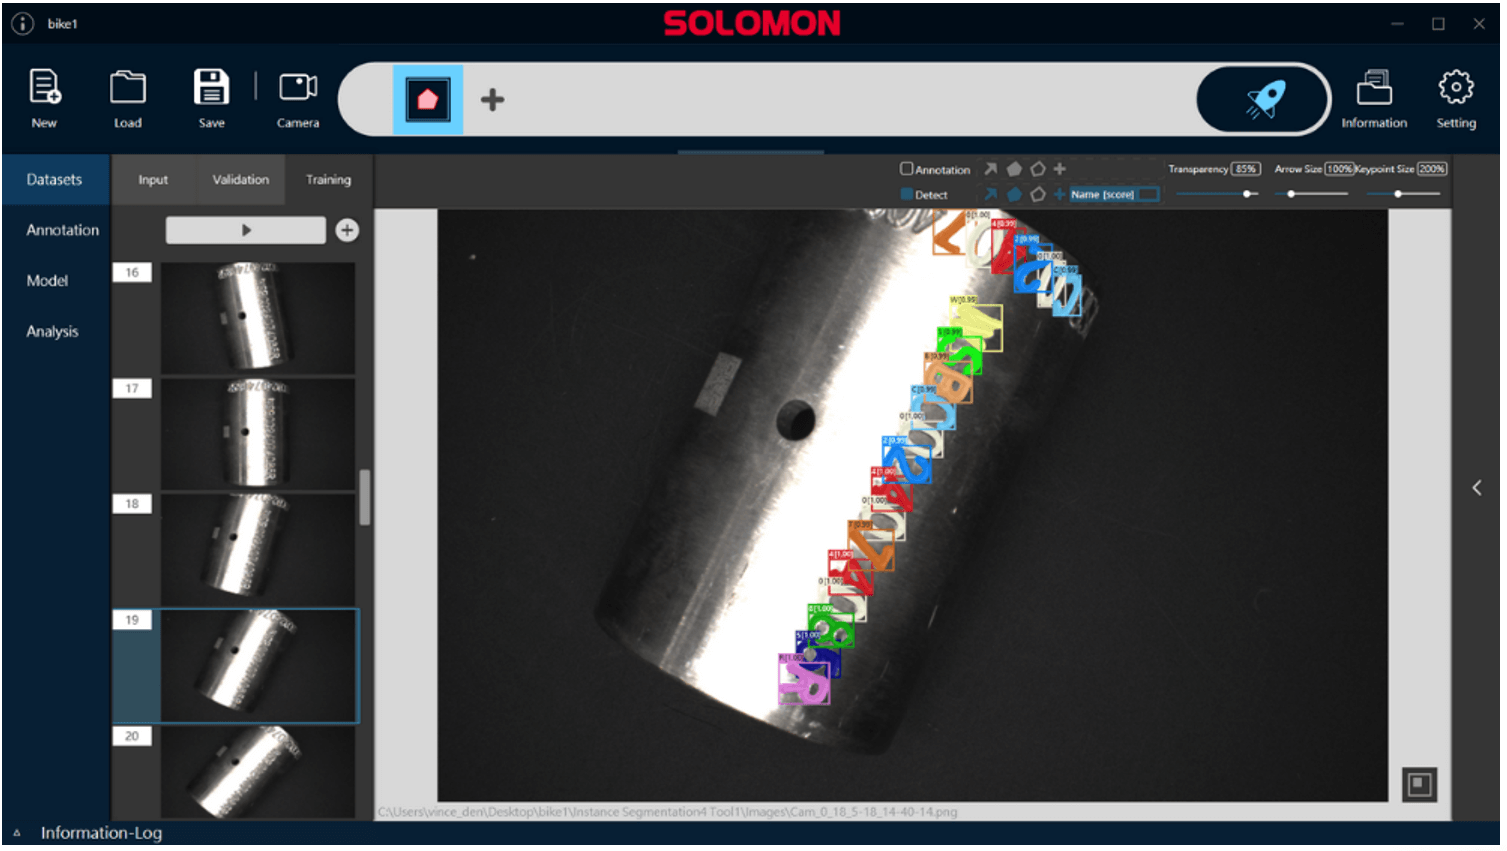Enable the Annotation checkbox
This screenshot has height=851, width=1507.
[907, 169]
